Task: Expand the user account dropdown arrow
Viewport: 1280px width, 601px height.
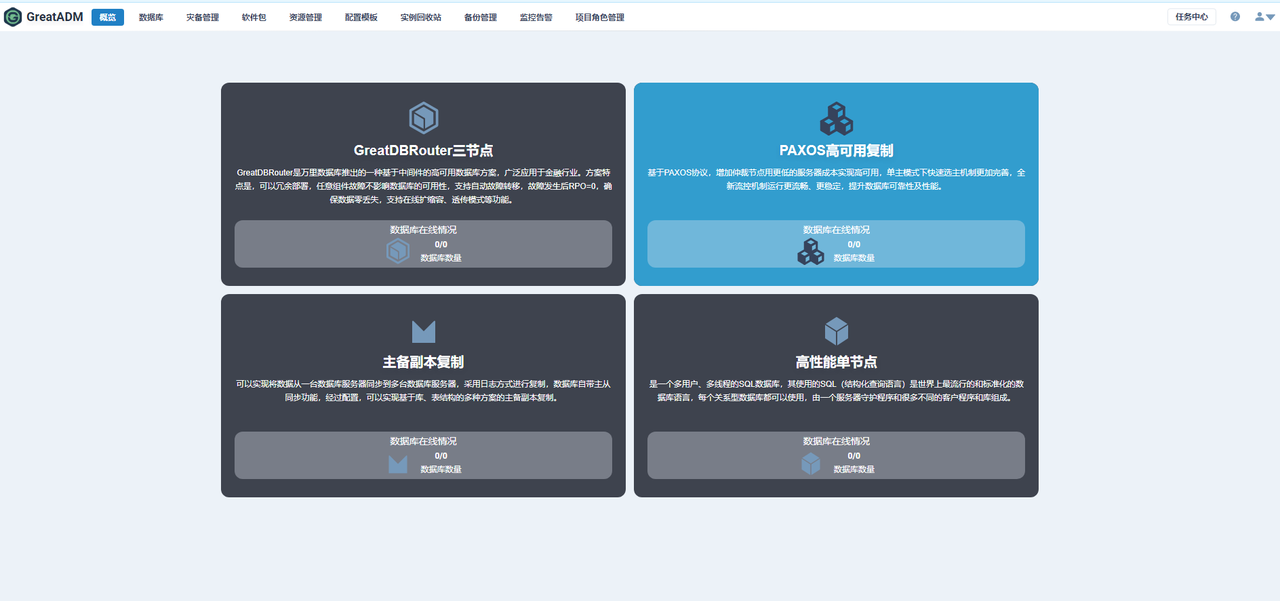Action: click(x=1270, y=16)
